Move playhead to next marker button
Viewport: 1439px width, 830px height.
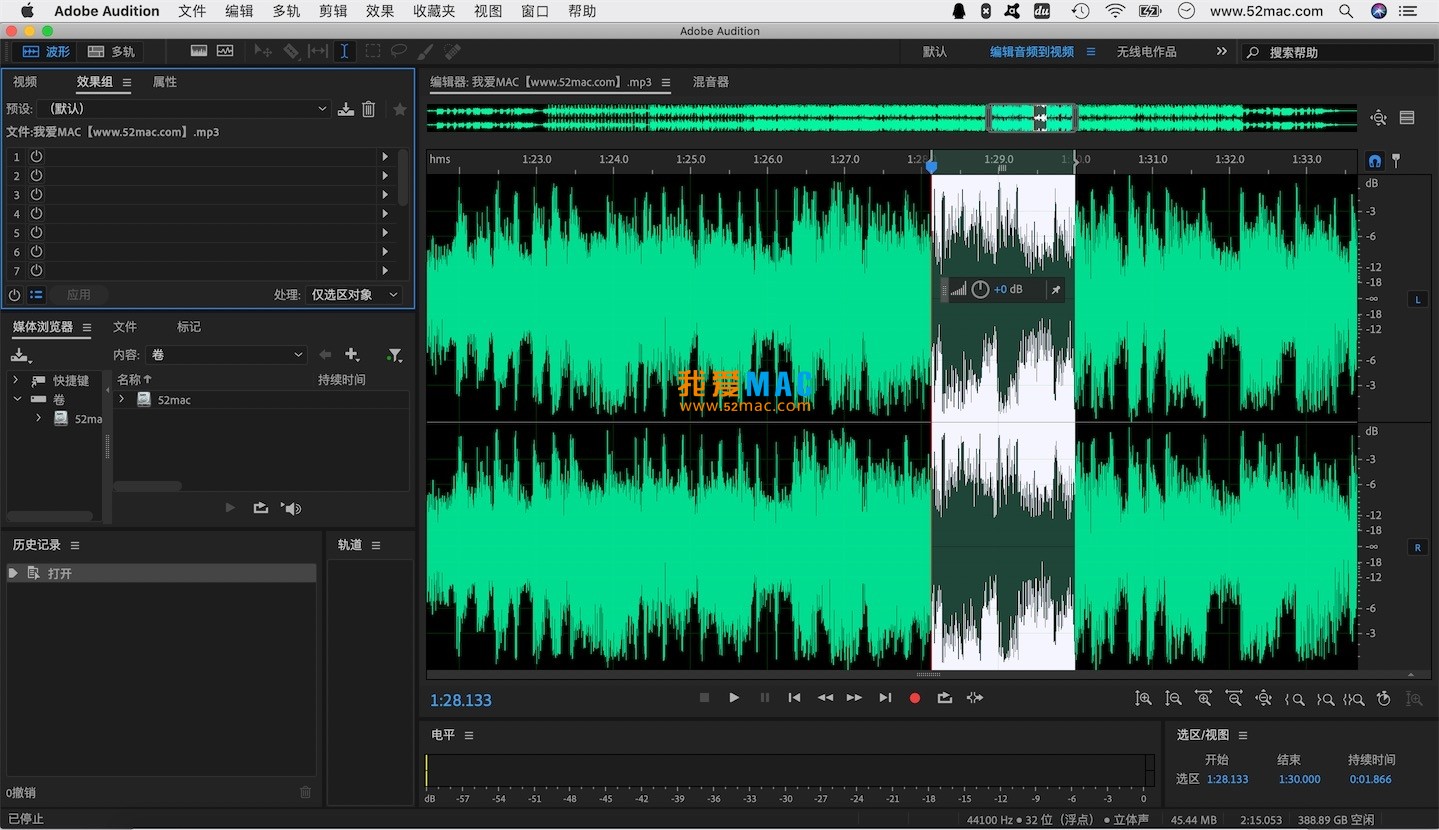point(885,698)
